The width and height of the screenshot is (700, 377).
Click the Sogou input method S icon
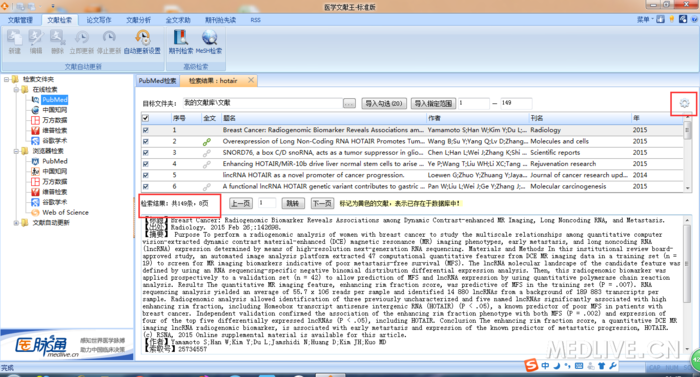pyautogui.click(x=531, y=365)
